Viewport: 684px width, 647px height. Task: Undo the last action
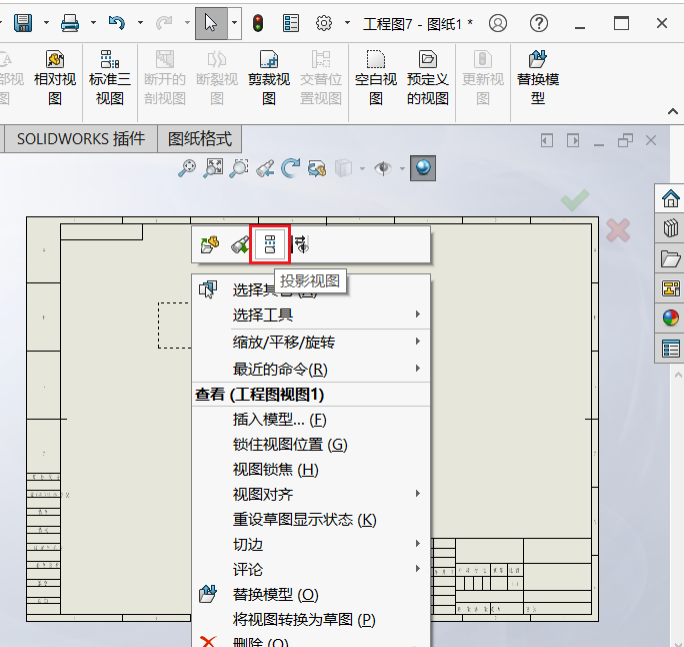[117, 23]
